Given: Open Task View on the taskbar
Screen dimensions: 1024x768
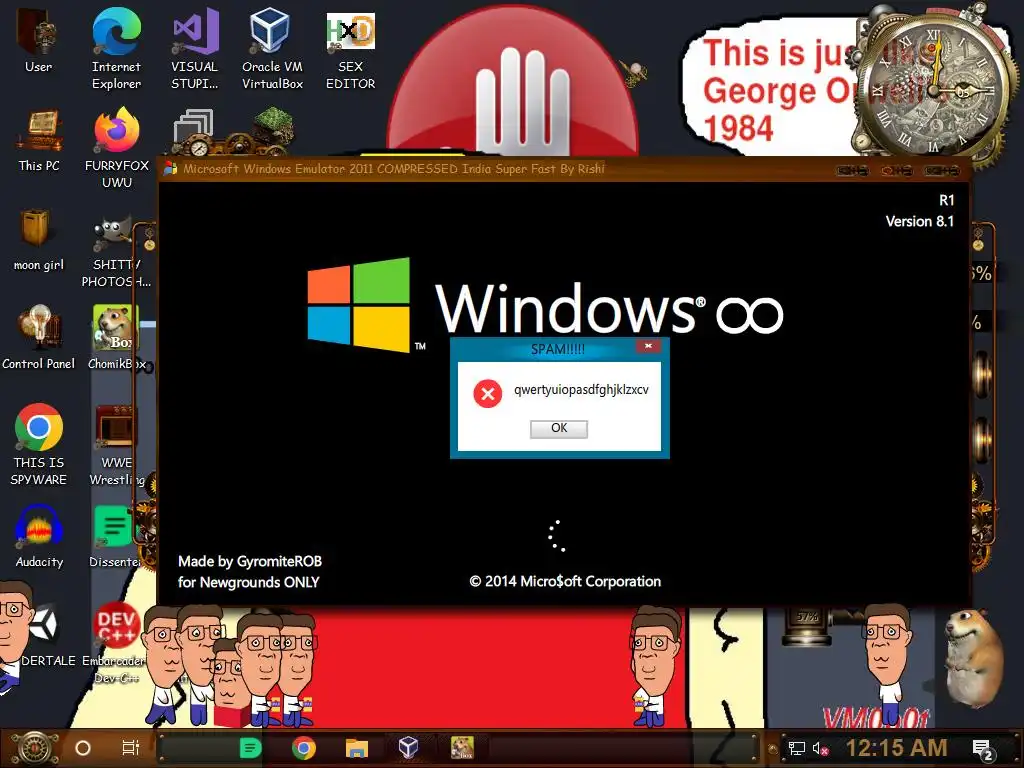Looking at the screenshot, I should pyautogui.click(x=131, y=748).
